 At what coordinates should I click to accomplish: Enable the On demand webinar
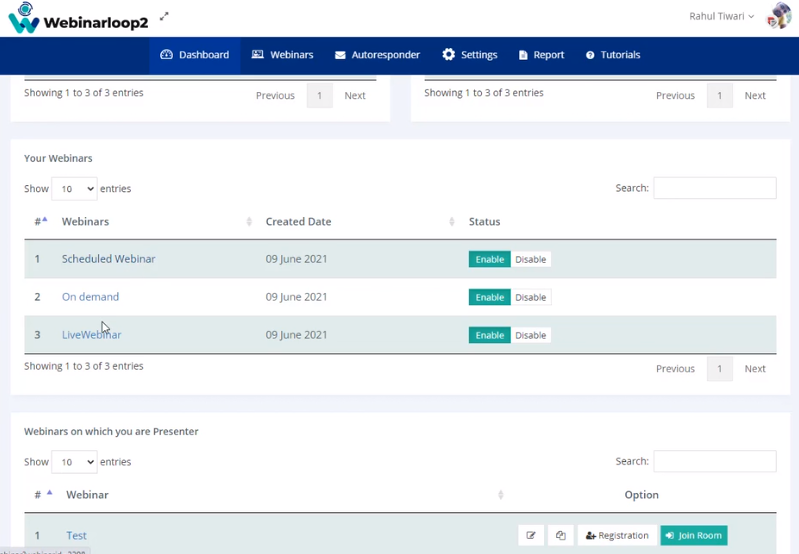click(490, 297)
